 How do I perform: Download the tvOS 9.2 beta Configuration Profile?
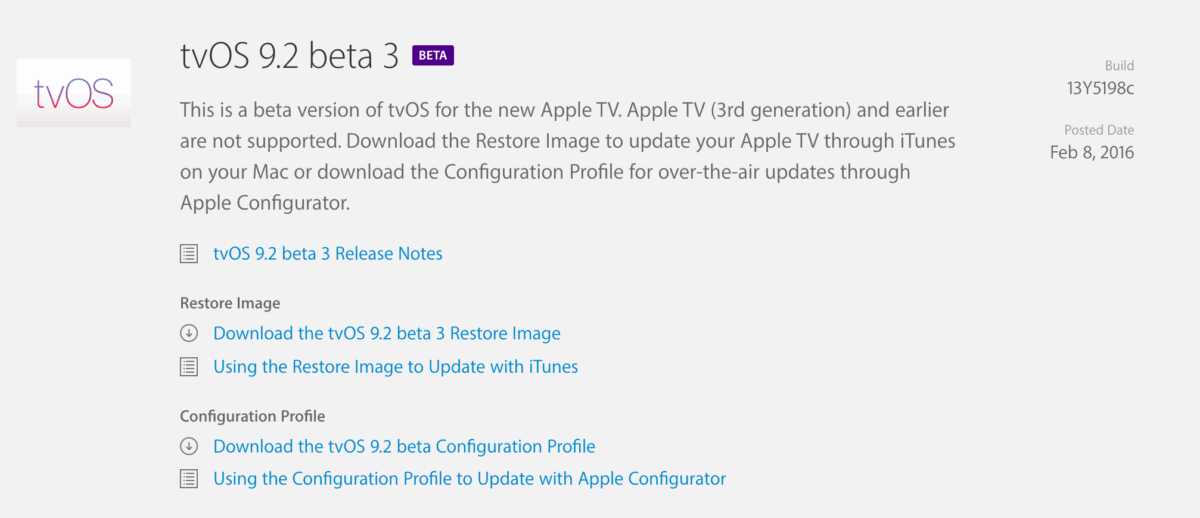(404, 447)
